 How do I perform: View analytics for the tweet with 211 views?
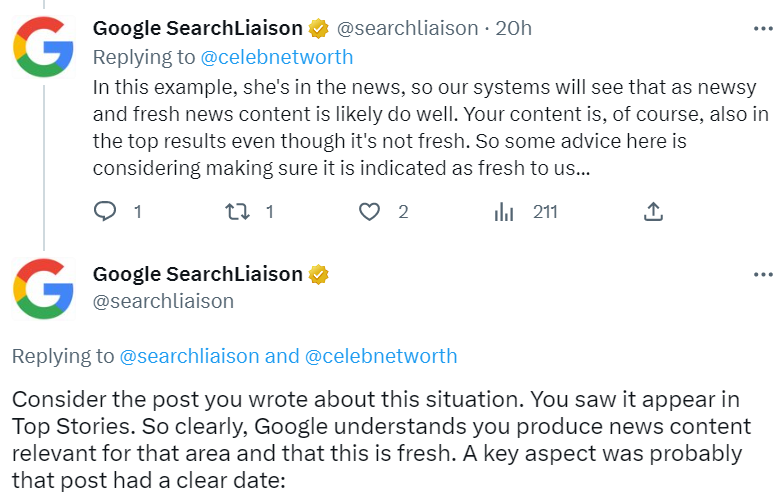tap(505, 211)
